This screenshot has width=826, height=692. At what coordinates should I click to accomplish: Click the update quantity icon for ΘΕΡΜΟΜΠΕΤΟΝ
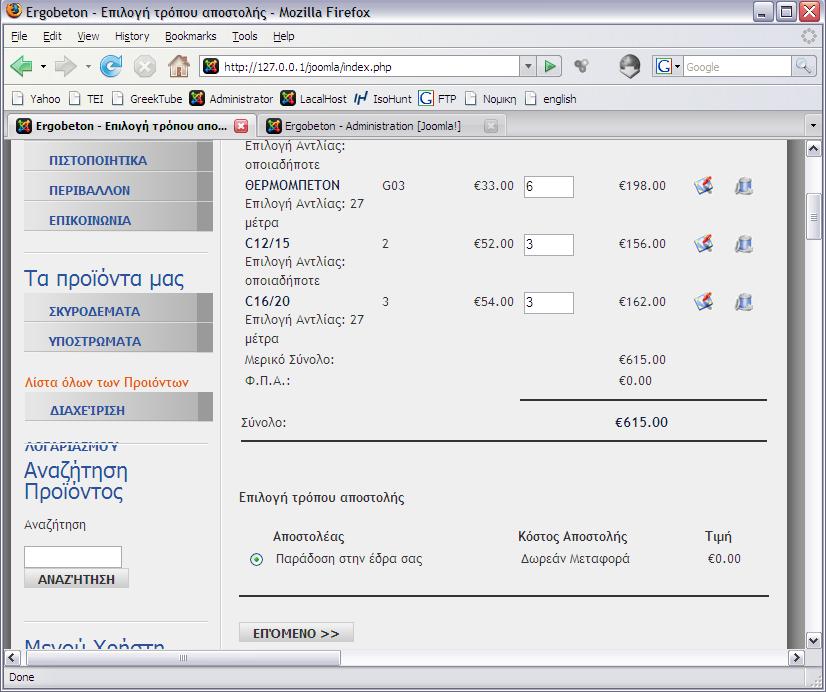[x=703, y=185]
